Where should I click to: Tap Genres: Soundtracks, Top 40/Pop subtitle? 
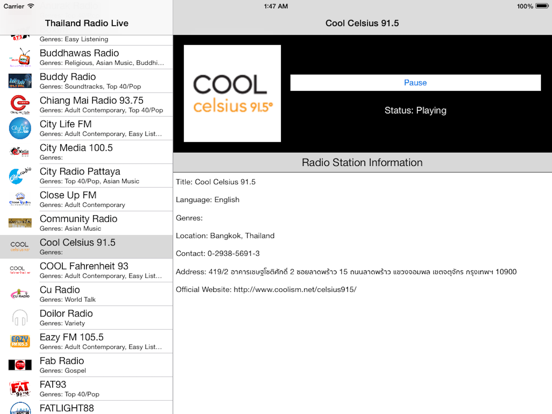coord(90,87)
